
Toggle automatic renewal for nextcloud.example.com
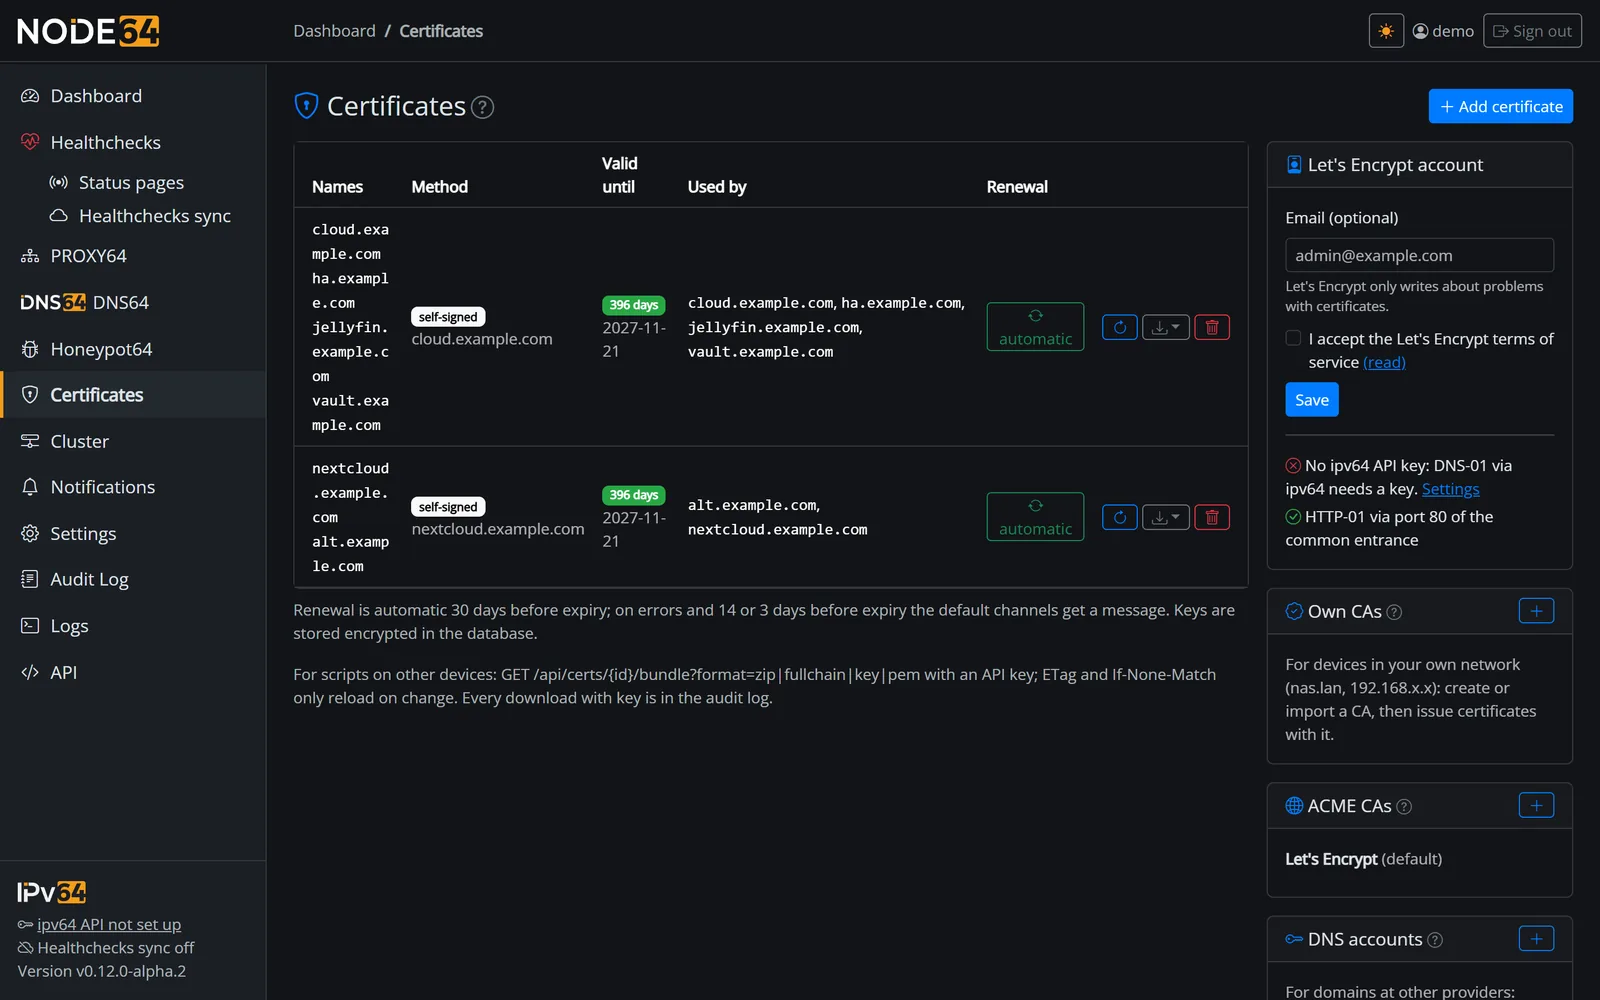[1035, 517]
